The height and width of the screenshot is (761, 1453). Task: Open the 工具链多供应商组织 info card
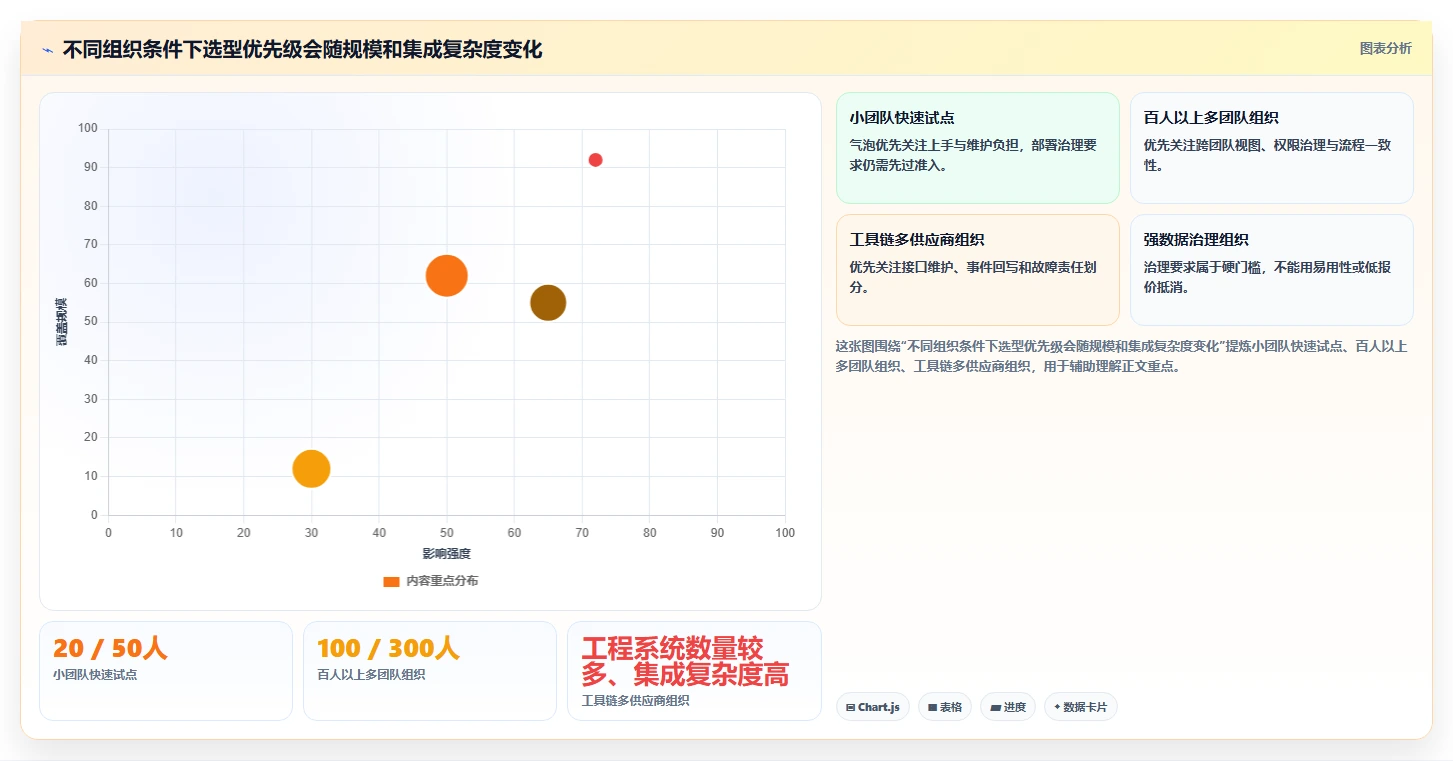[x=977, y=270]
